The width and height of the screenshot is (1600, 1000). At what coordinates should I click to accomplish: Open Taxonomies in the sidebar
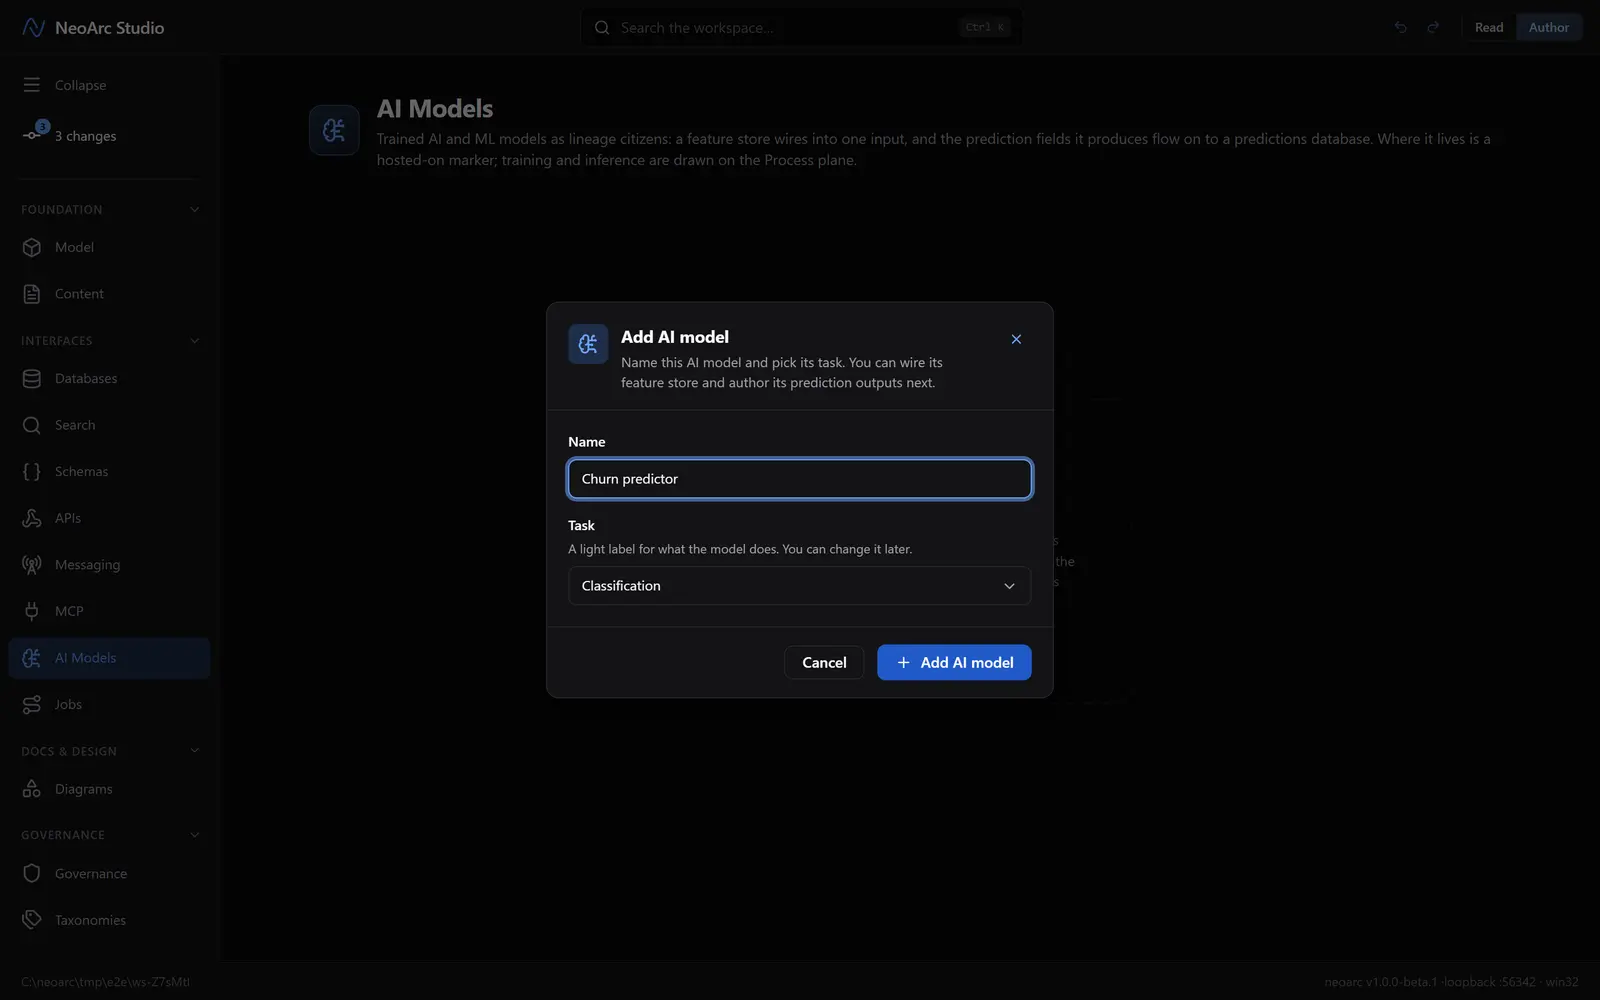[x=109, y=920]
